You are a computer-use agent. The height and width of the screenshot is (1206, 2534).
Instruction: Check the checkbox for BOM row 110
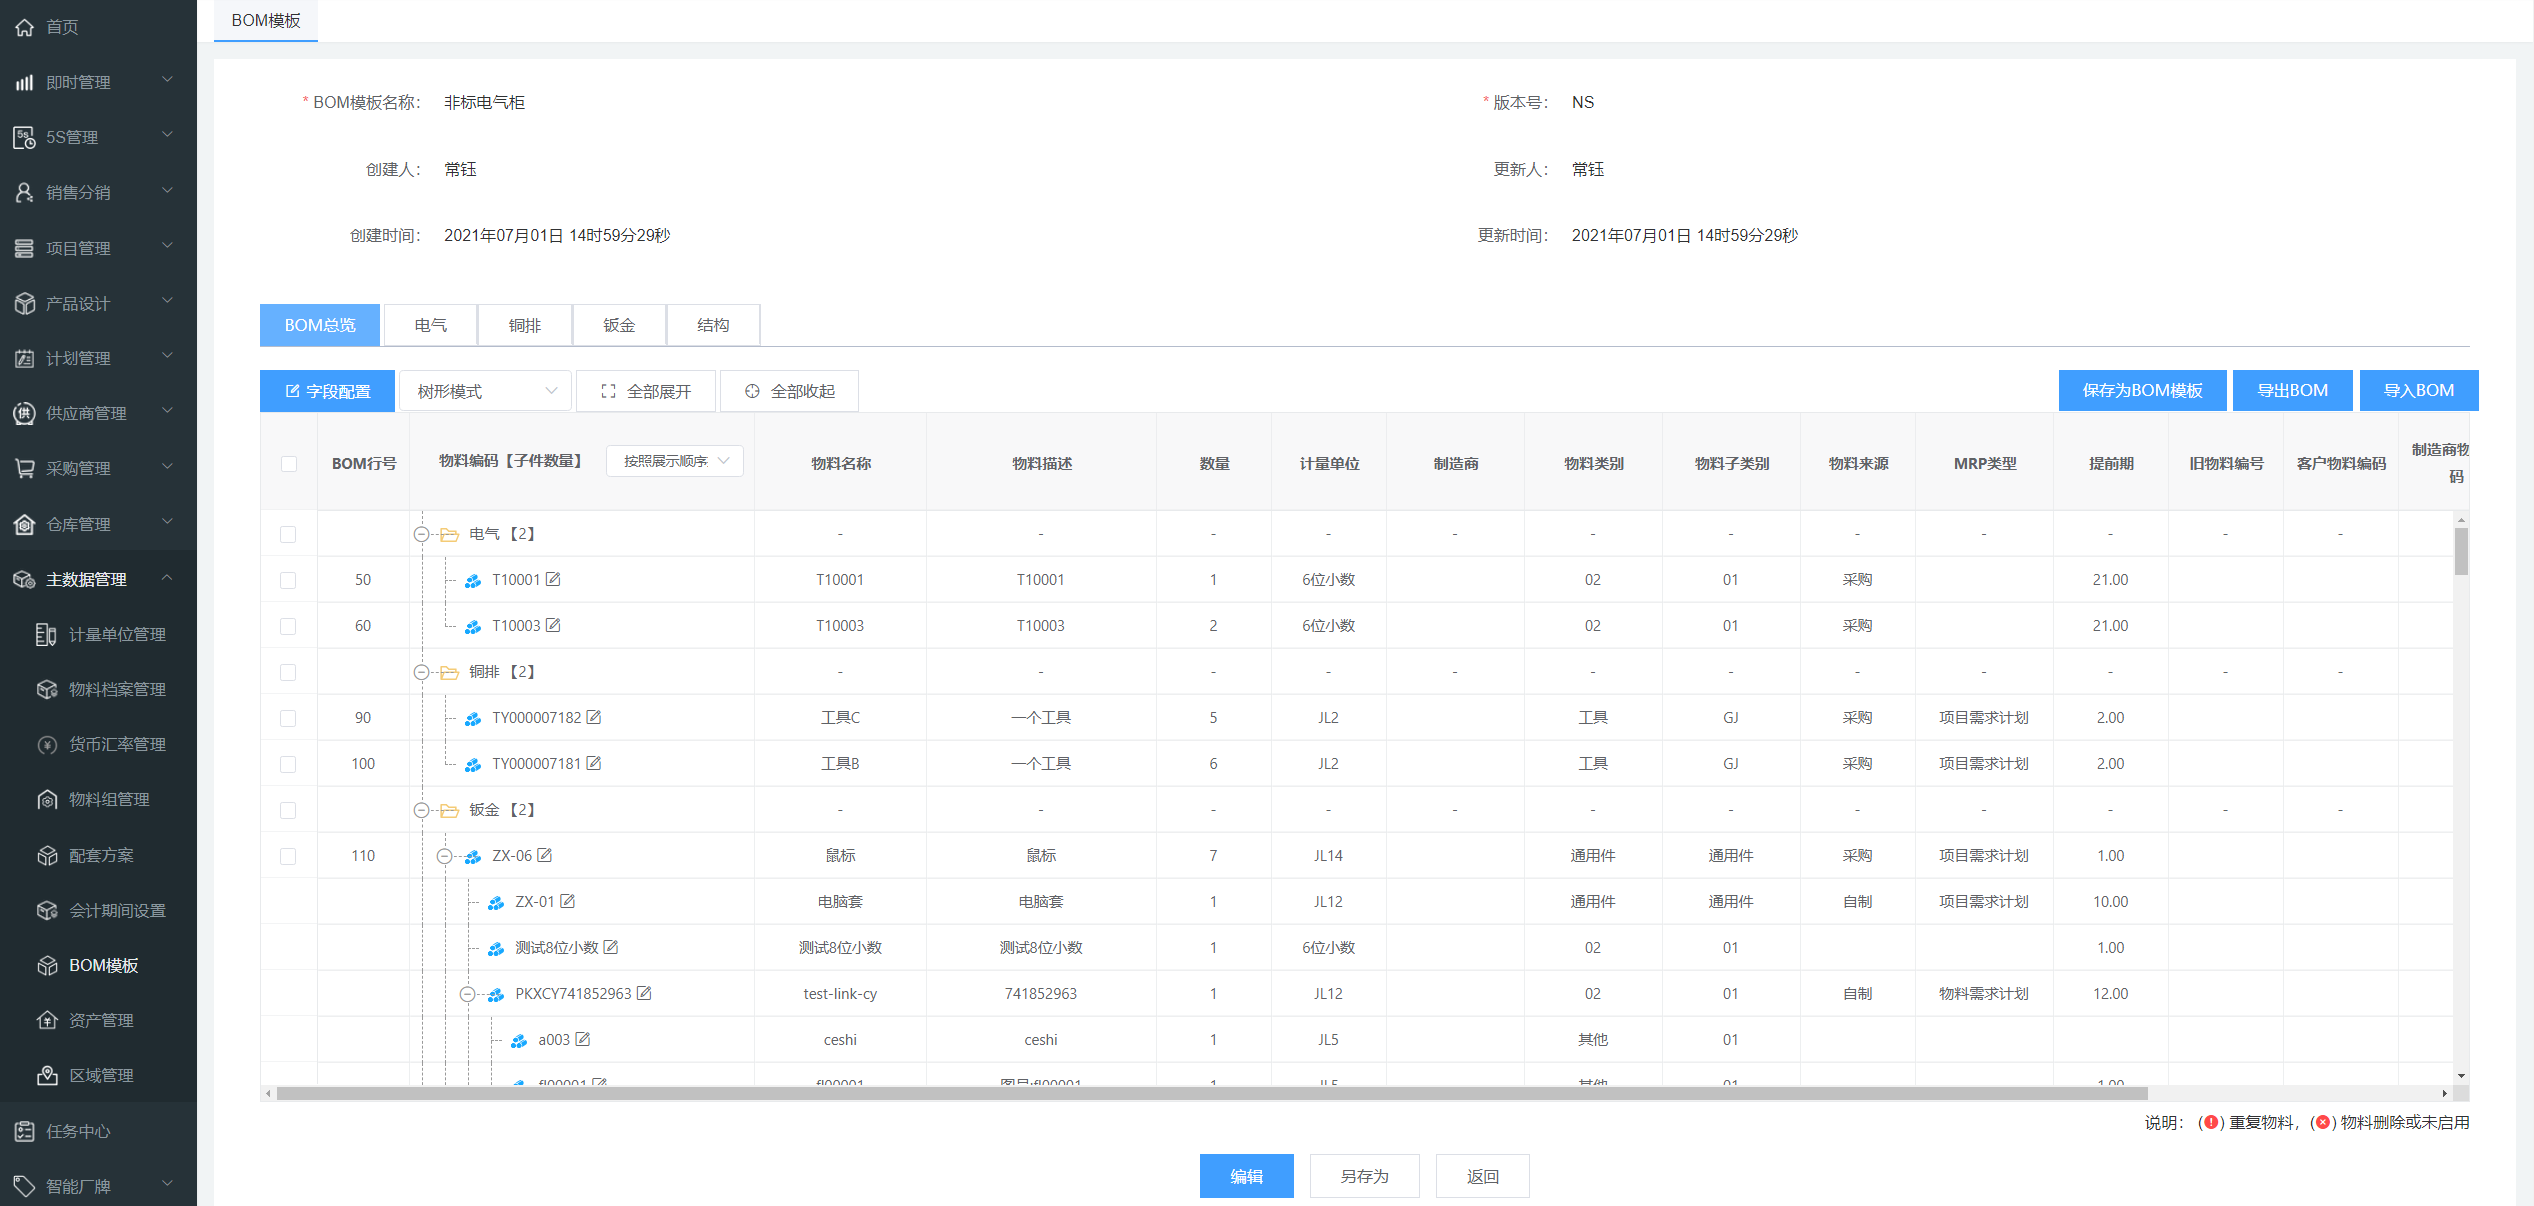click(288, 856)
